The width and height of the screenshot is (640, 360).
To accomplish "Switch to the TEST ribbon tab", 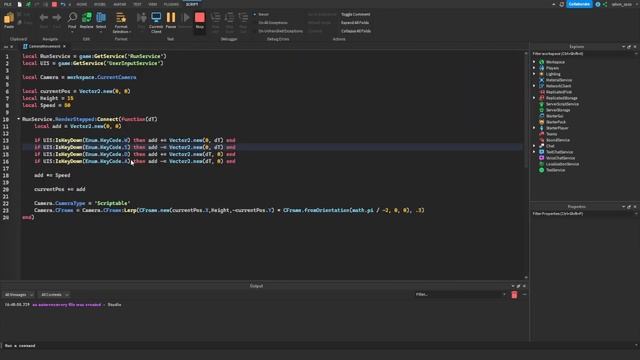I will coord(138,4).
